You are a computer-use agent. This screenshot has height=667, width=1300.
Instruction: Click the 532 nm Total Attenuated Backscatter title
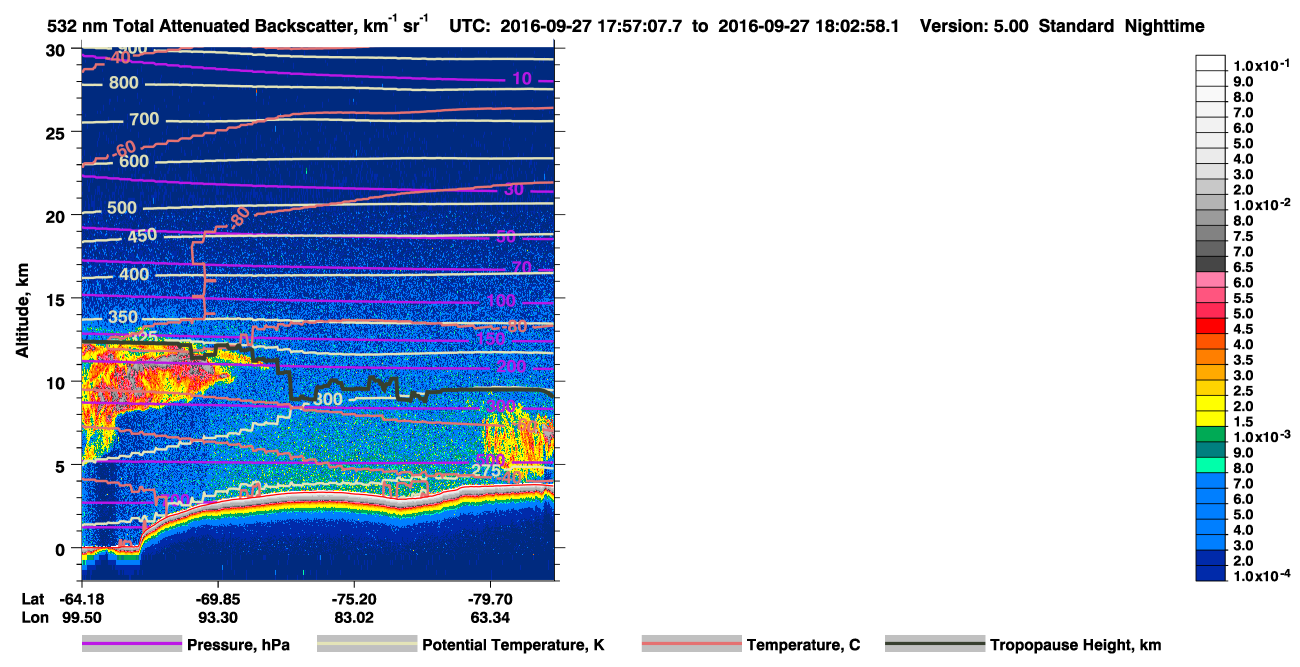tap(238, 26)
